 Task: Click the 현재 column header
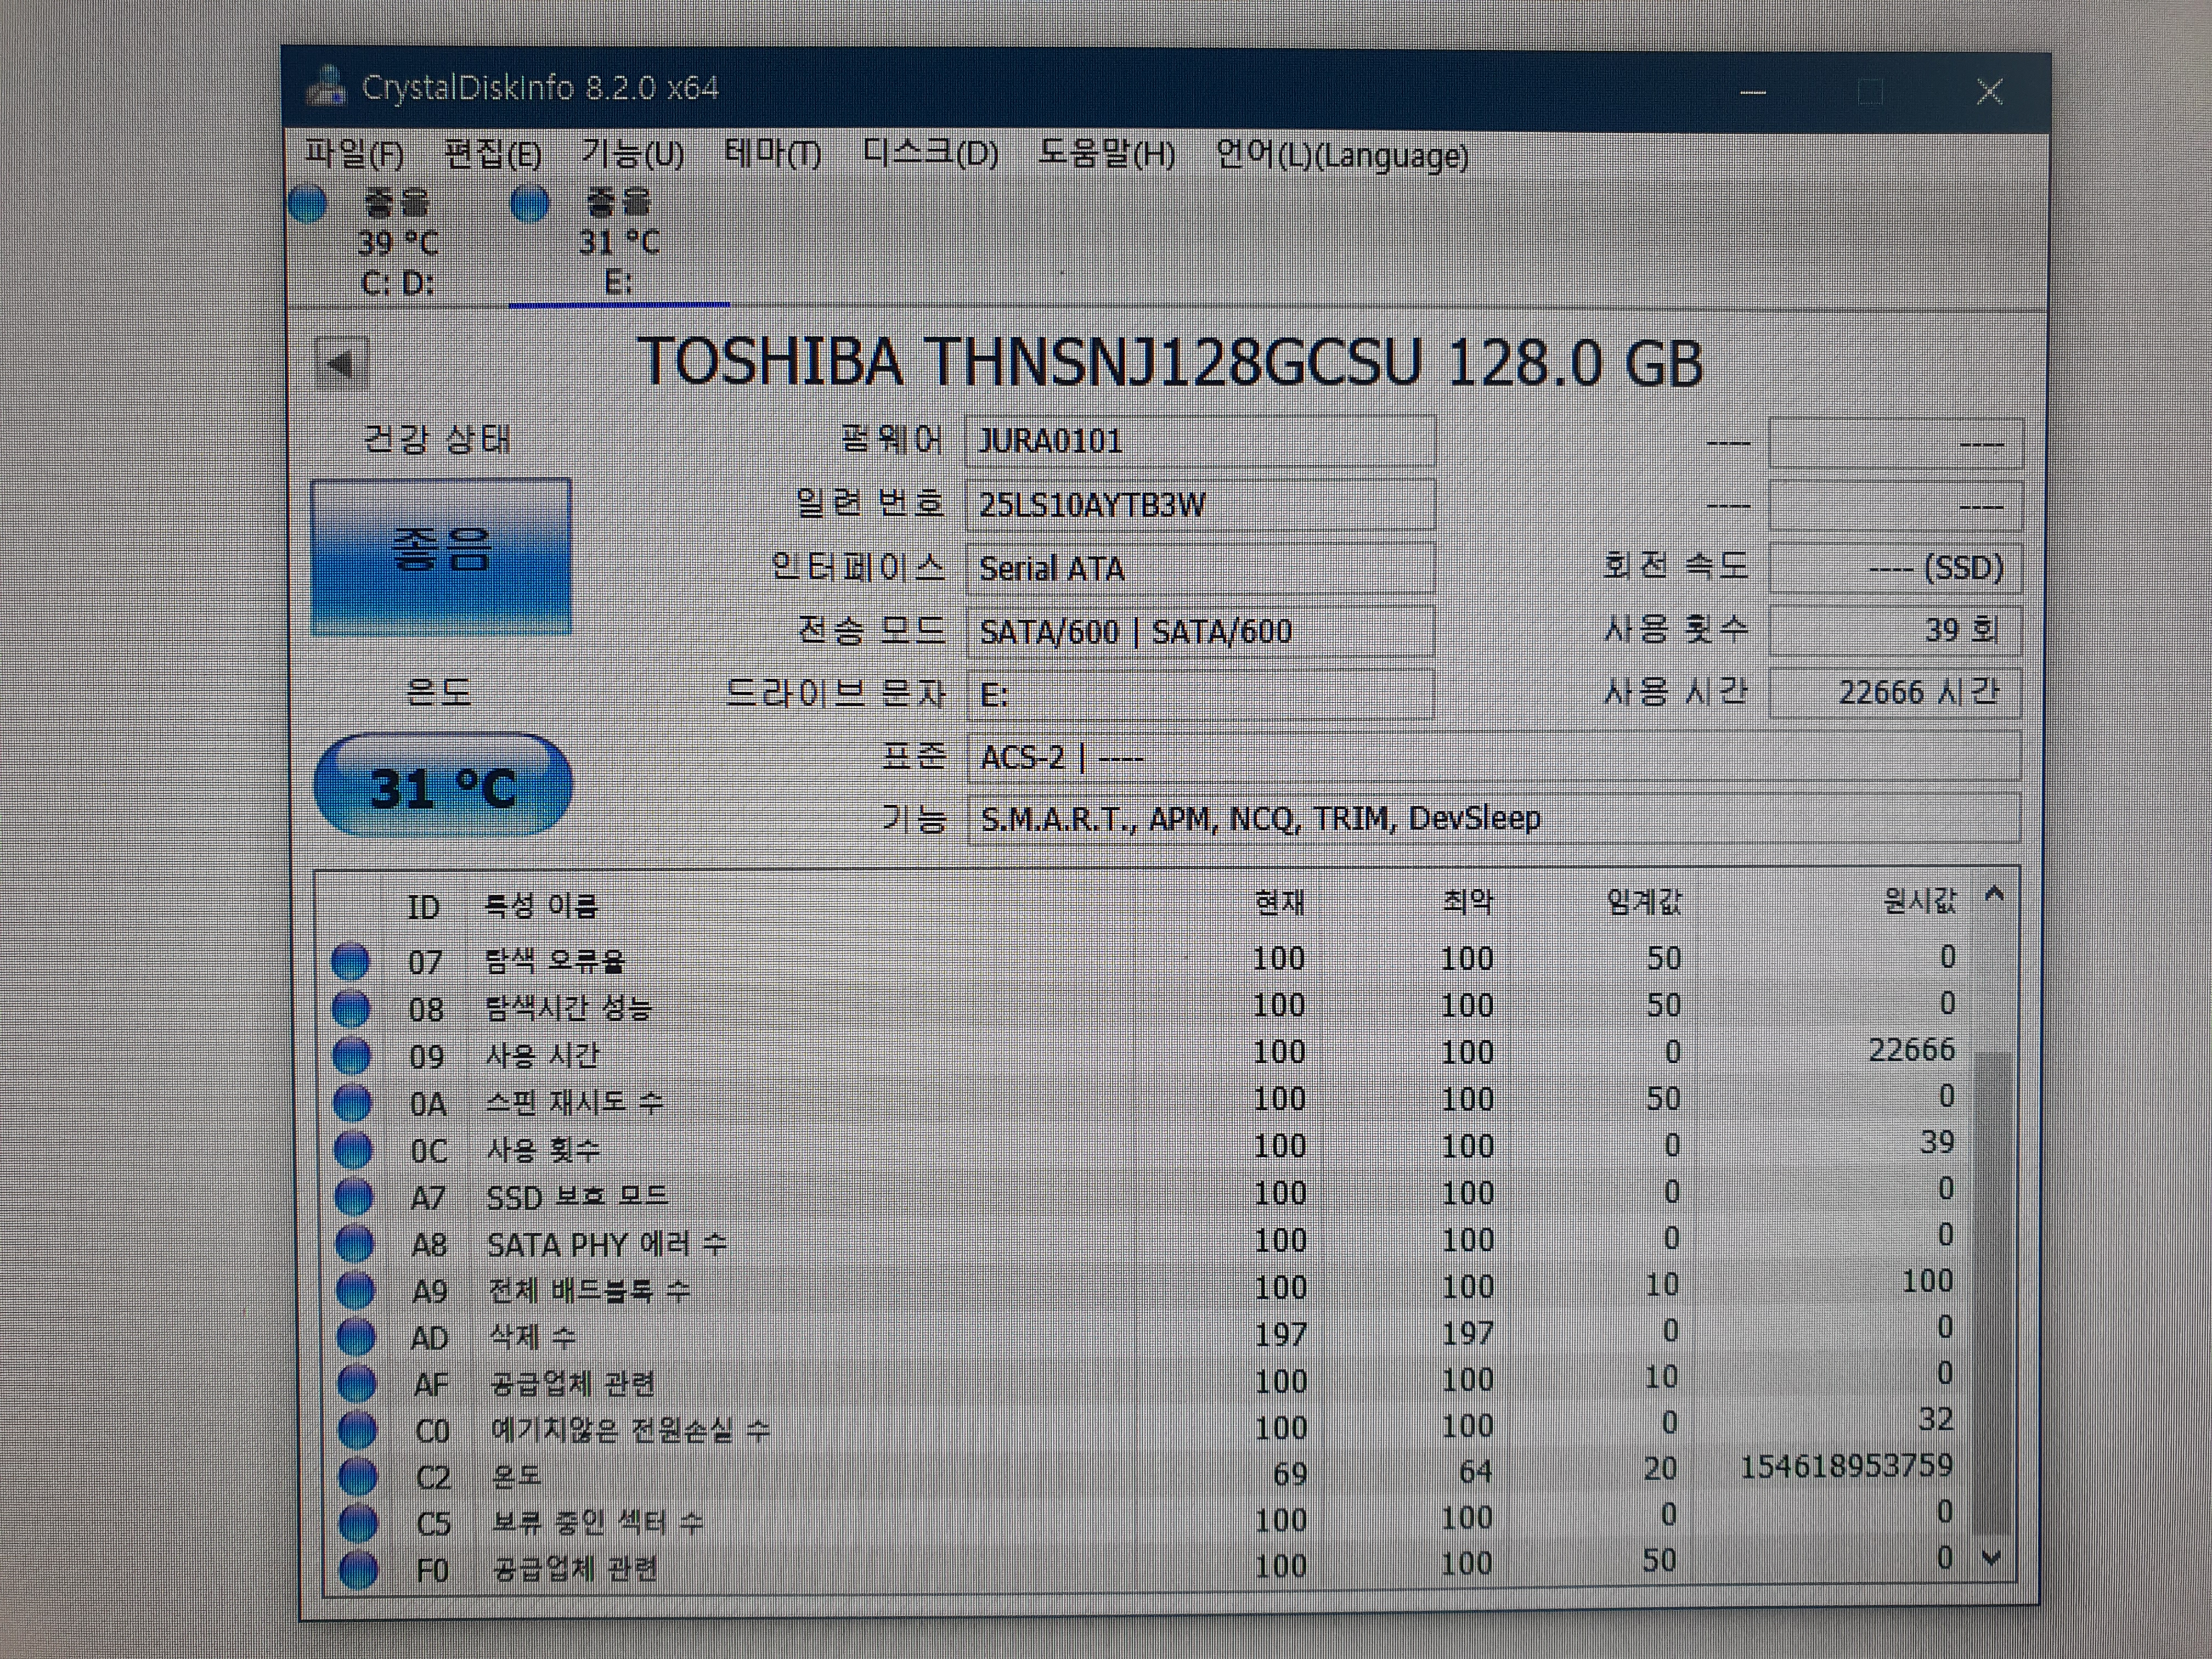[x=1280, y=903]
